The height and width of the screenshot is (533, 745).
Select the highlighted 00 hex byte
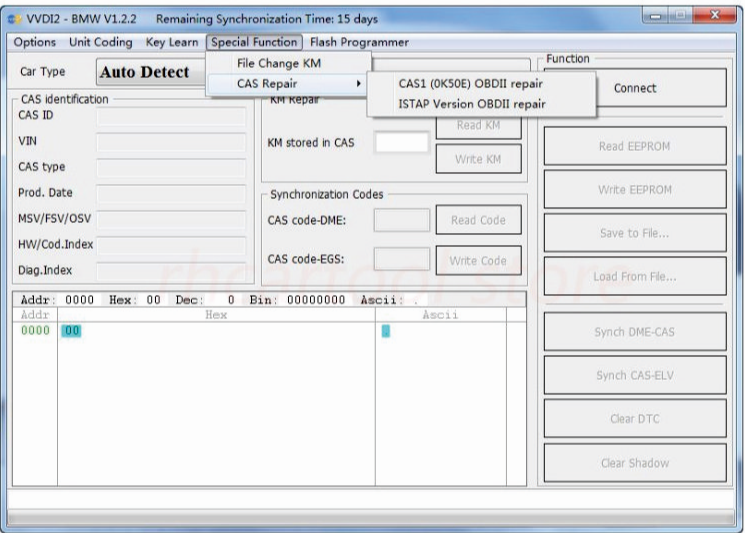(71, 331)
